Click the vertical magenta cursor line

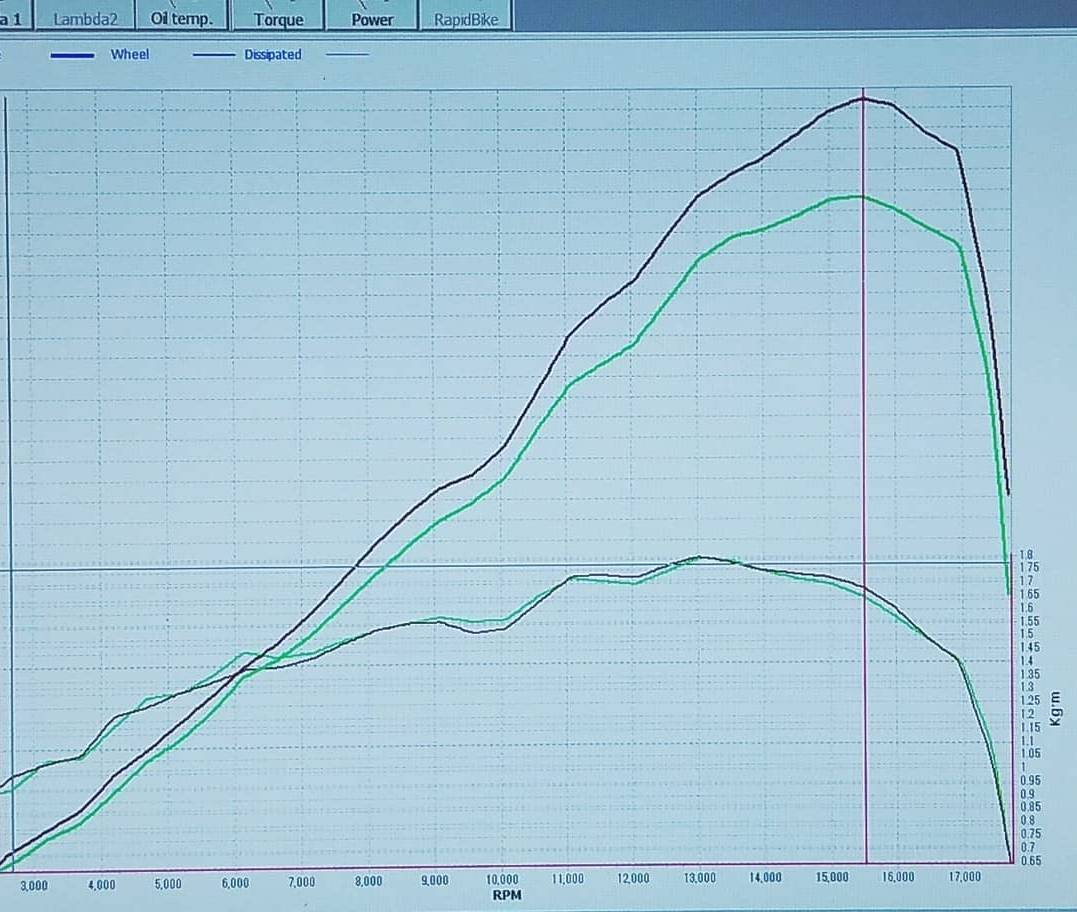click(865, 400)
